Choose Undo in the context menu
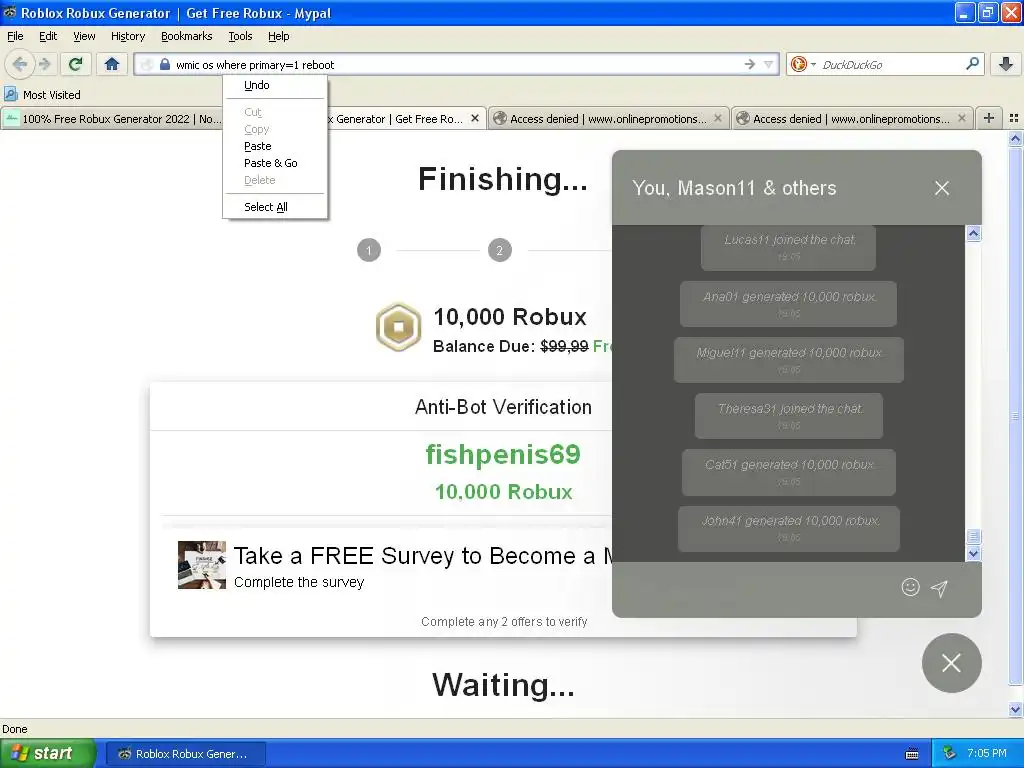The width and height of the screenshot is (1024, 768). [x=275, y=86]
